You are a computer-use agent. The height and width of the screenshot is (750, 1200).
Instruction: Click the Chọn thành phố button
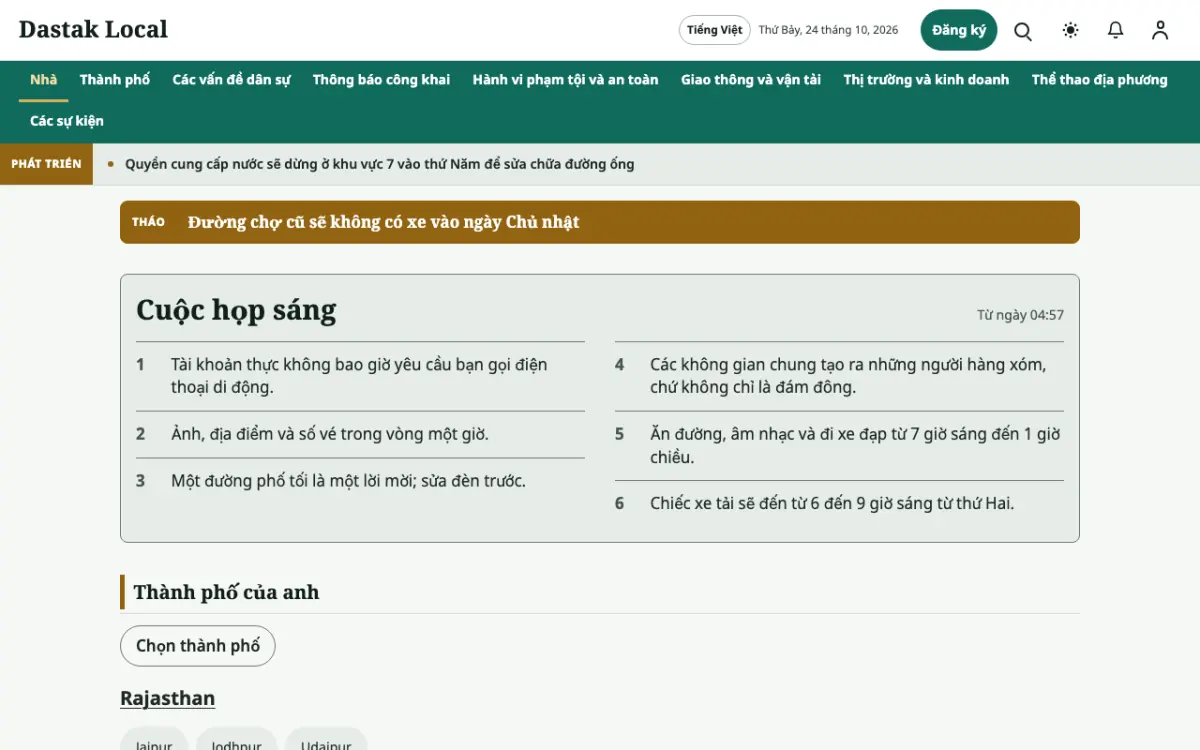pyautogui.click(x=198, y=646)
